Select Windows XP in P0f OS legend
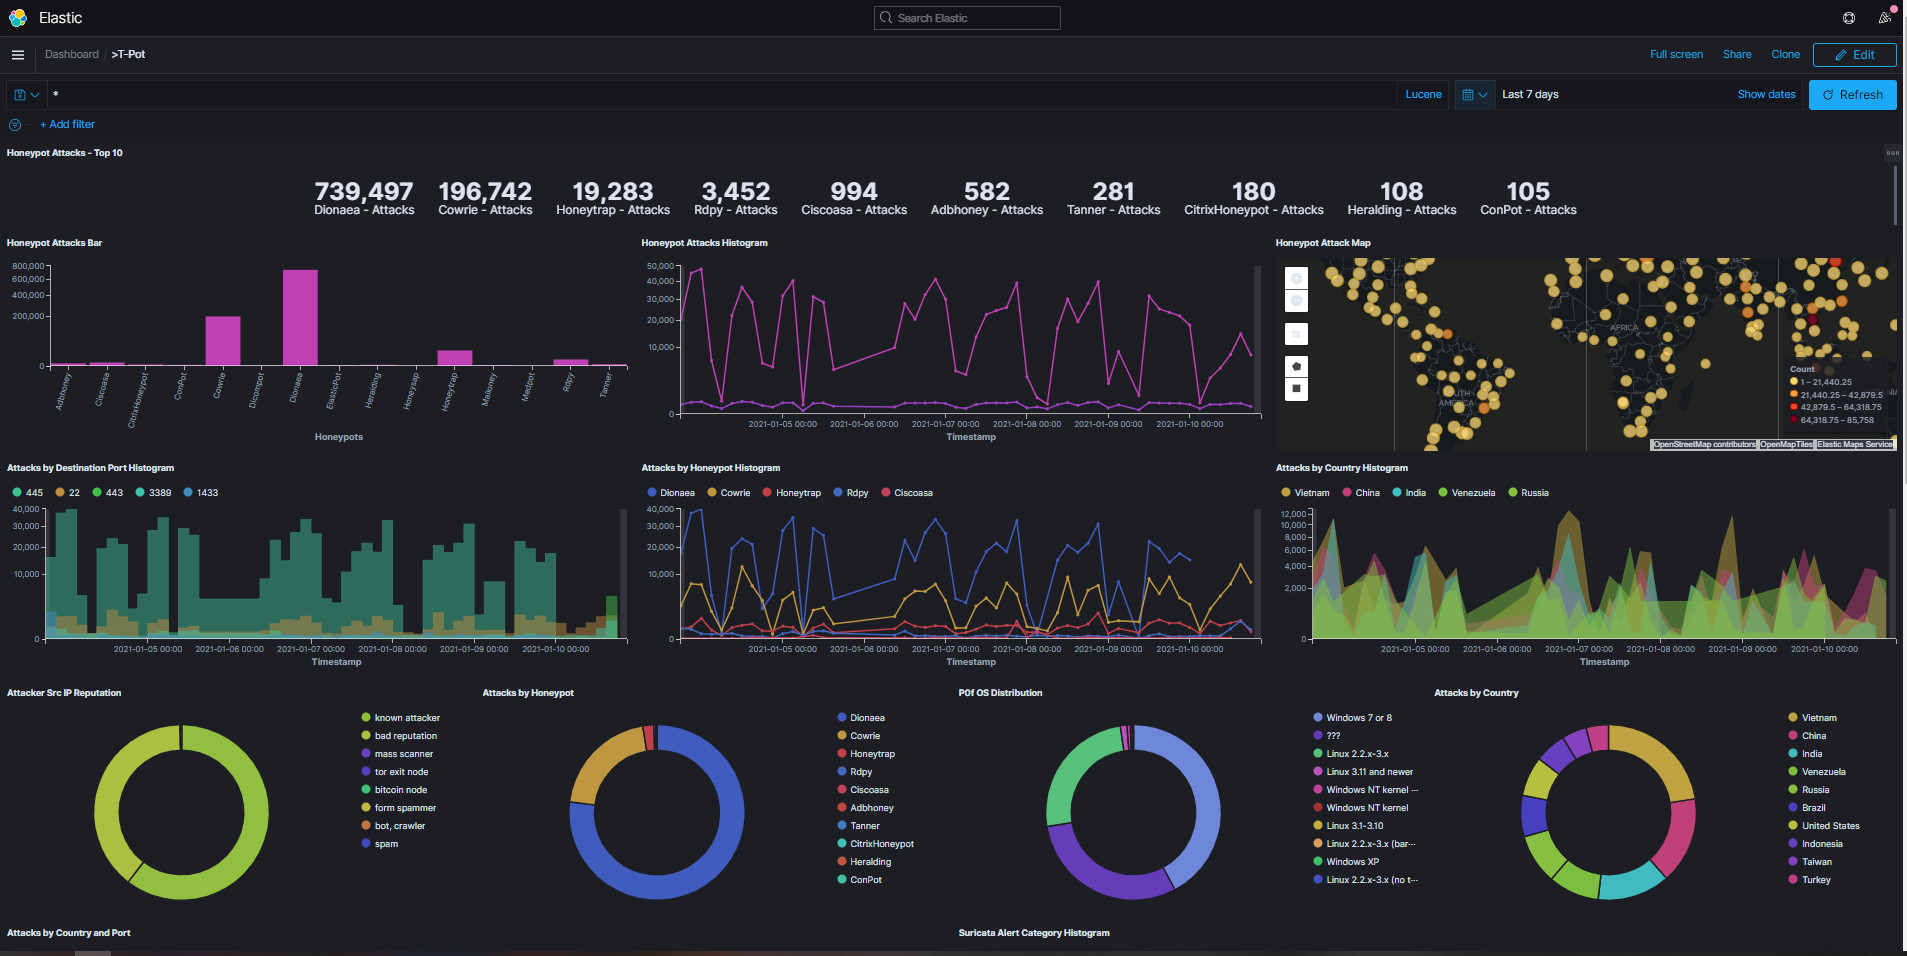 click(x=1346, y=862)
